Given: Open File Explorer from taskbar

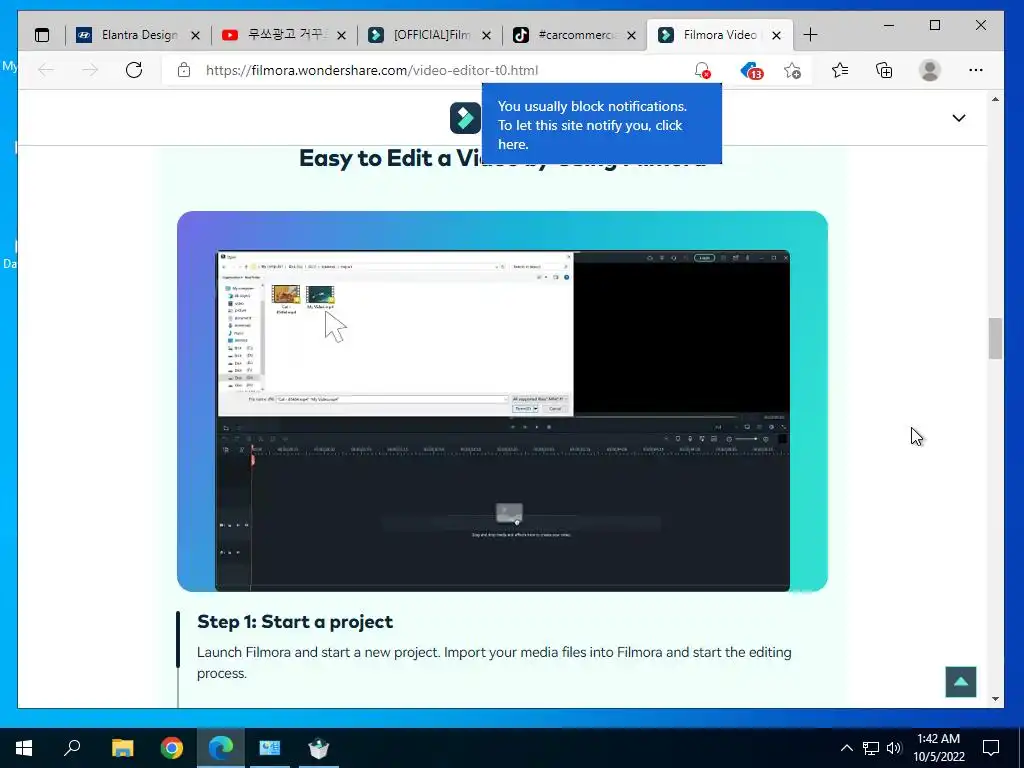Looking at the screenshot, I should [x=122, y=748].
